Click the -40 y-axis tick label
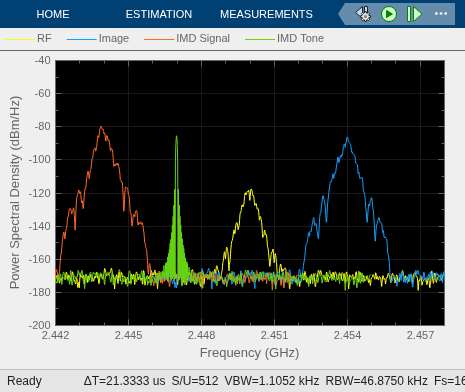This screenshot has height=392, width=465. pos(43,60)
